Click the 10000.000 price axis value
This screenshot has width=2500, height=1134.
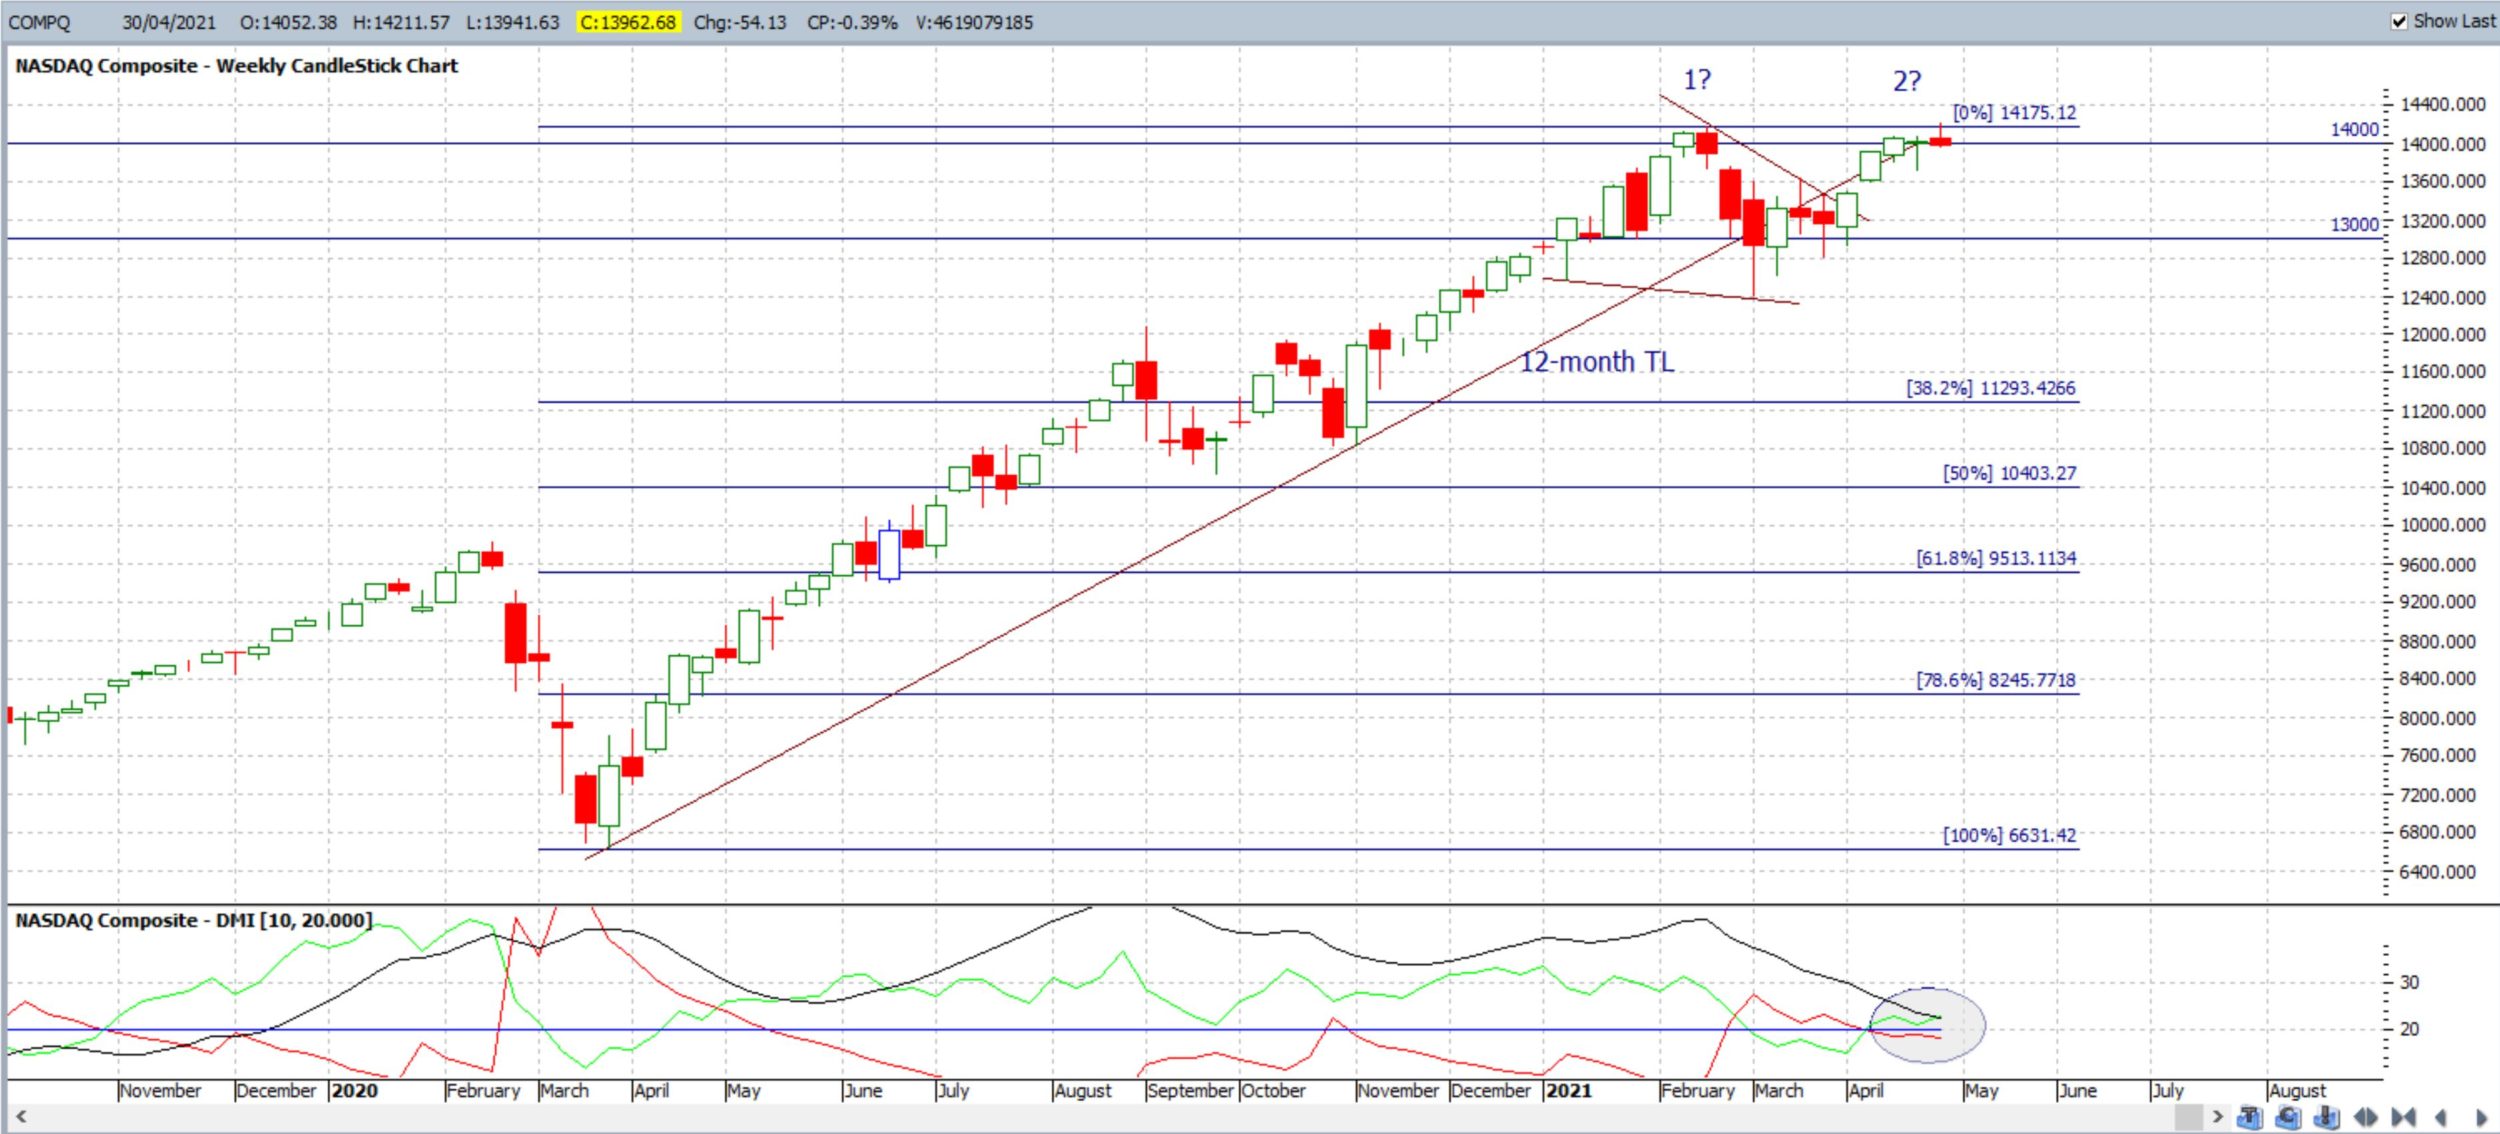2443,525
